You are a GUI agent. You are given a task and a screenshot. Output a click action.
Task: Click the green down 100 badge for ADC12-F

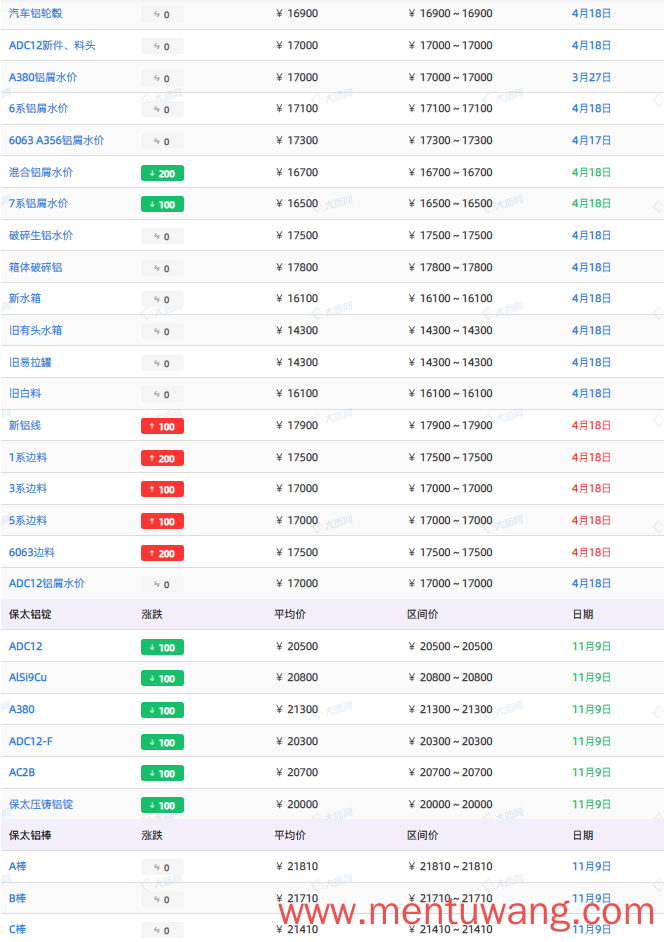(162, 742)
